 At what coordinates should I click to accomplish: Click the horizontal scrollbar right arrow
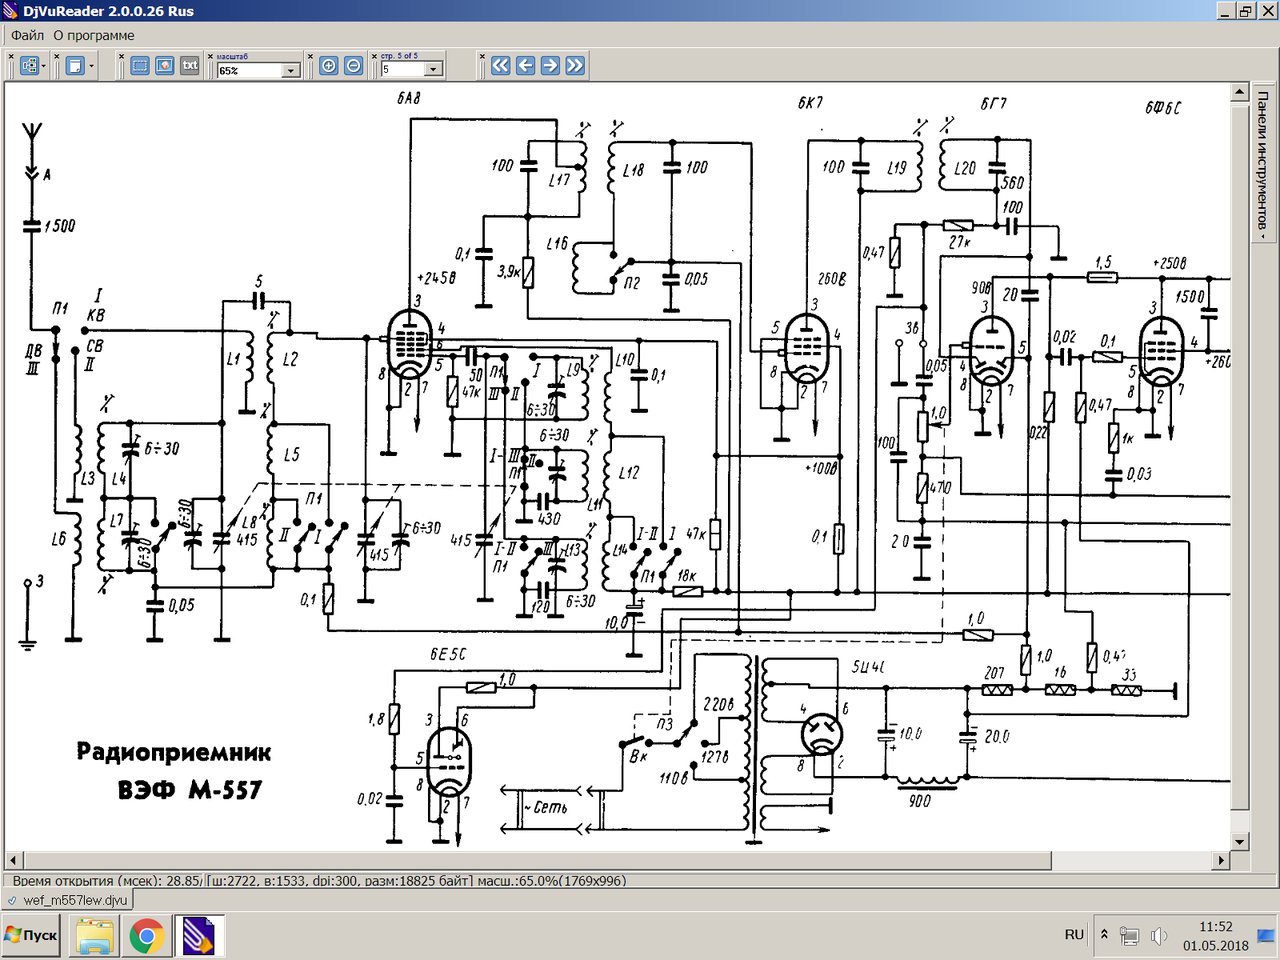pyautogui.click(x=1221, y=860)
